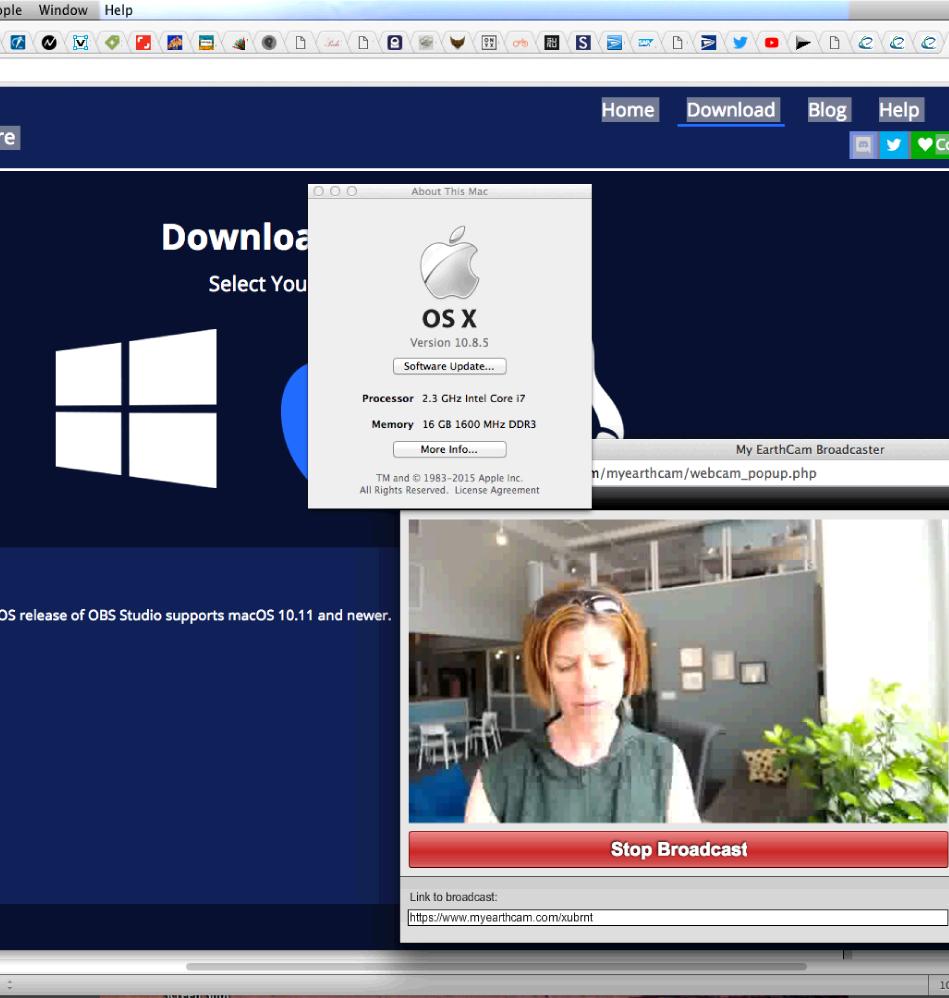Open the black square glyph pinned tab
Screen dimensions: 949x998
(551, 43)
